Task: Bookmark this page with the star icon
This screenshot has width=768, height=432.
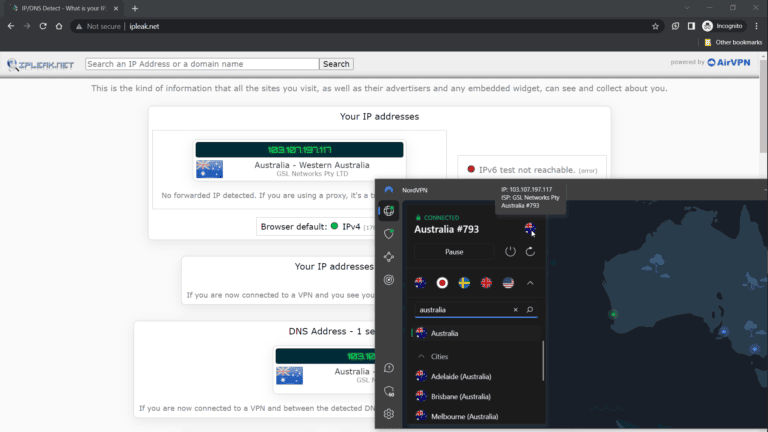Action: 655,26
